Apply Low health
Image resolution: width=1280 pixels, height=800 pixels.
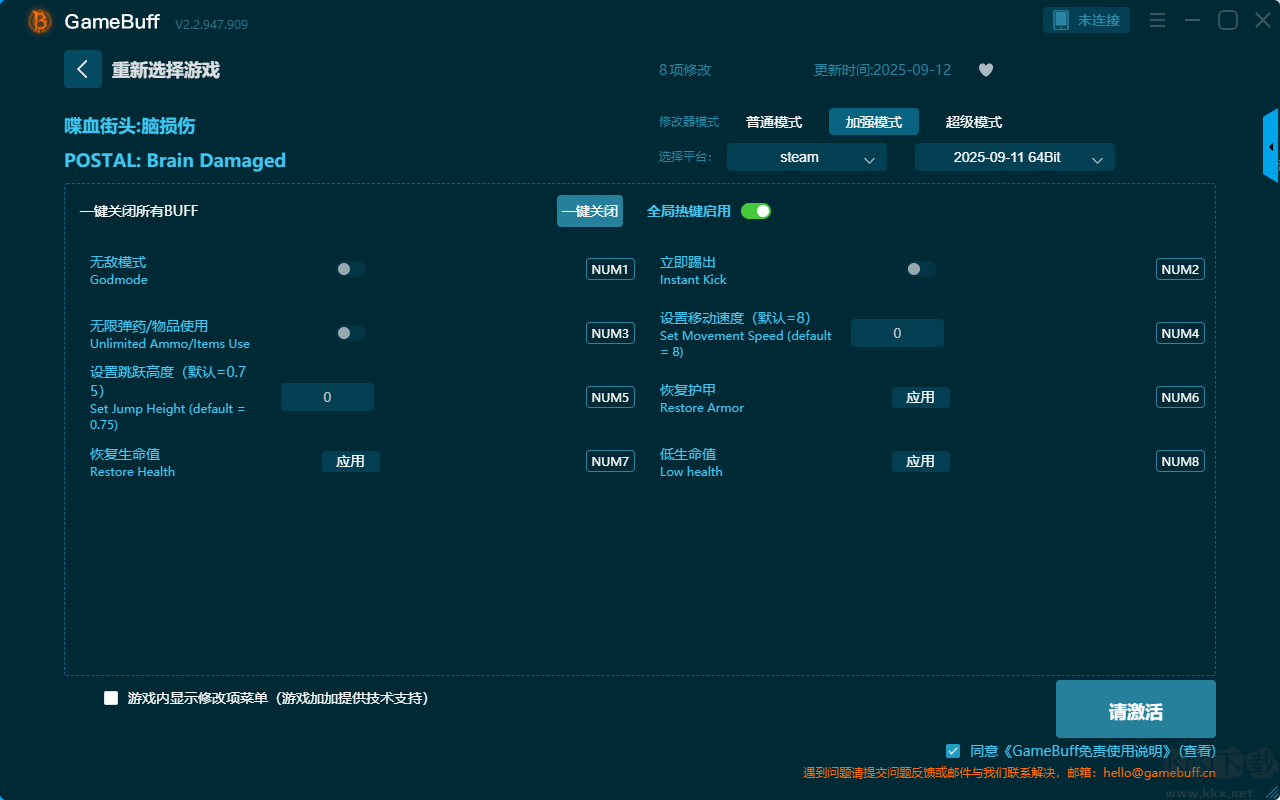tap(921, 461)
